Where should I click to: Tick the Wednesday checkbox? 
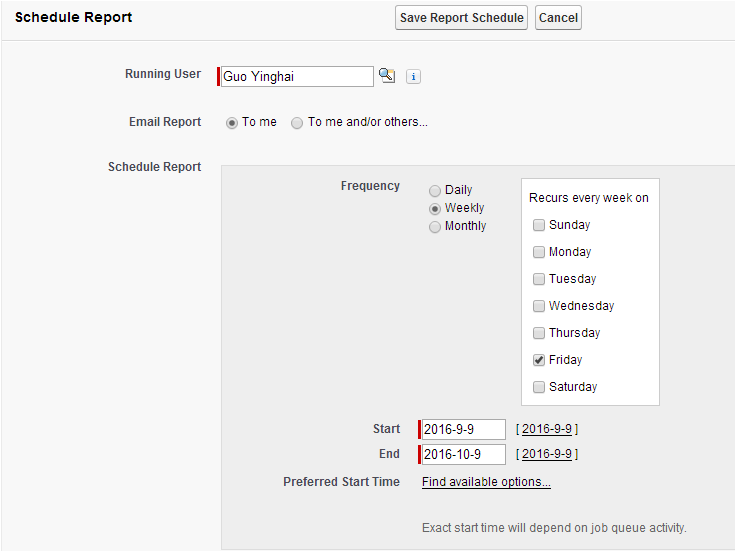(539, 306)
